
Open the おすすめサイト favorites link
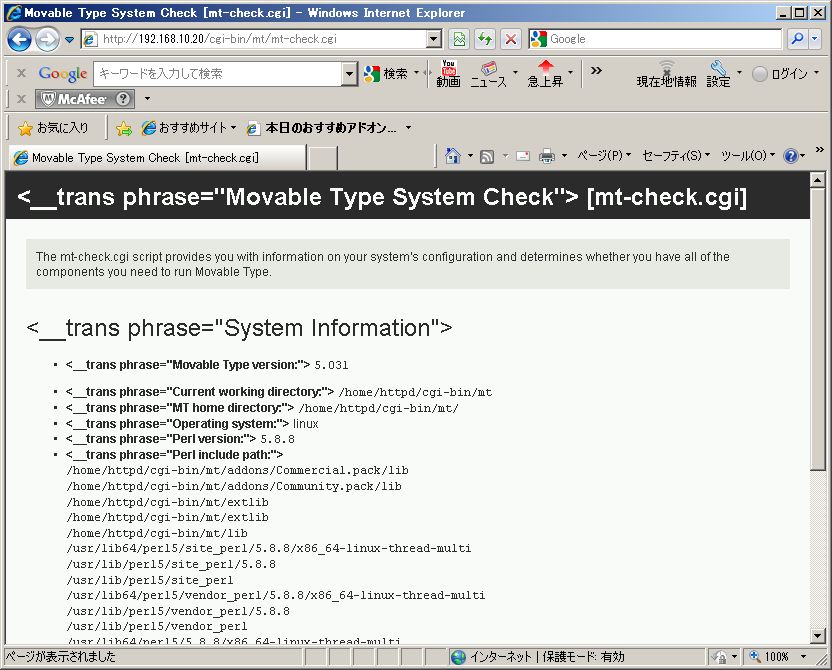point(188,128)
